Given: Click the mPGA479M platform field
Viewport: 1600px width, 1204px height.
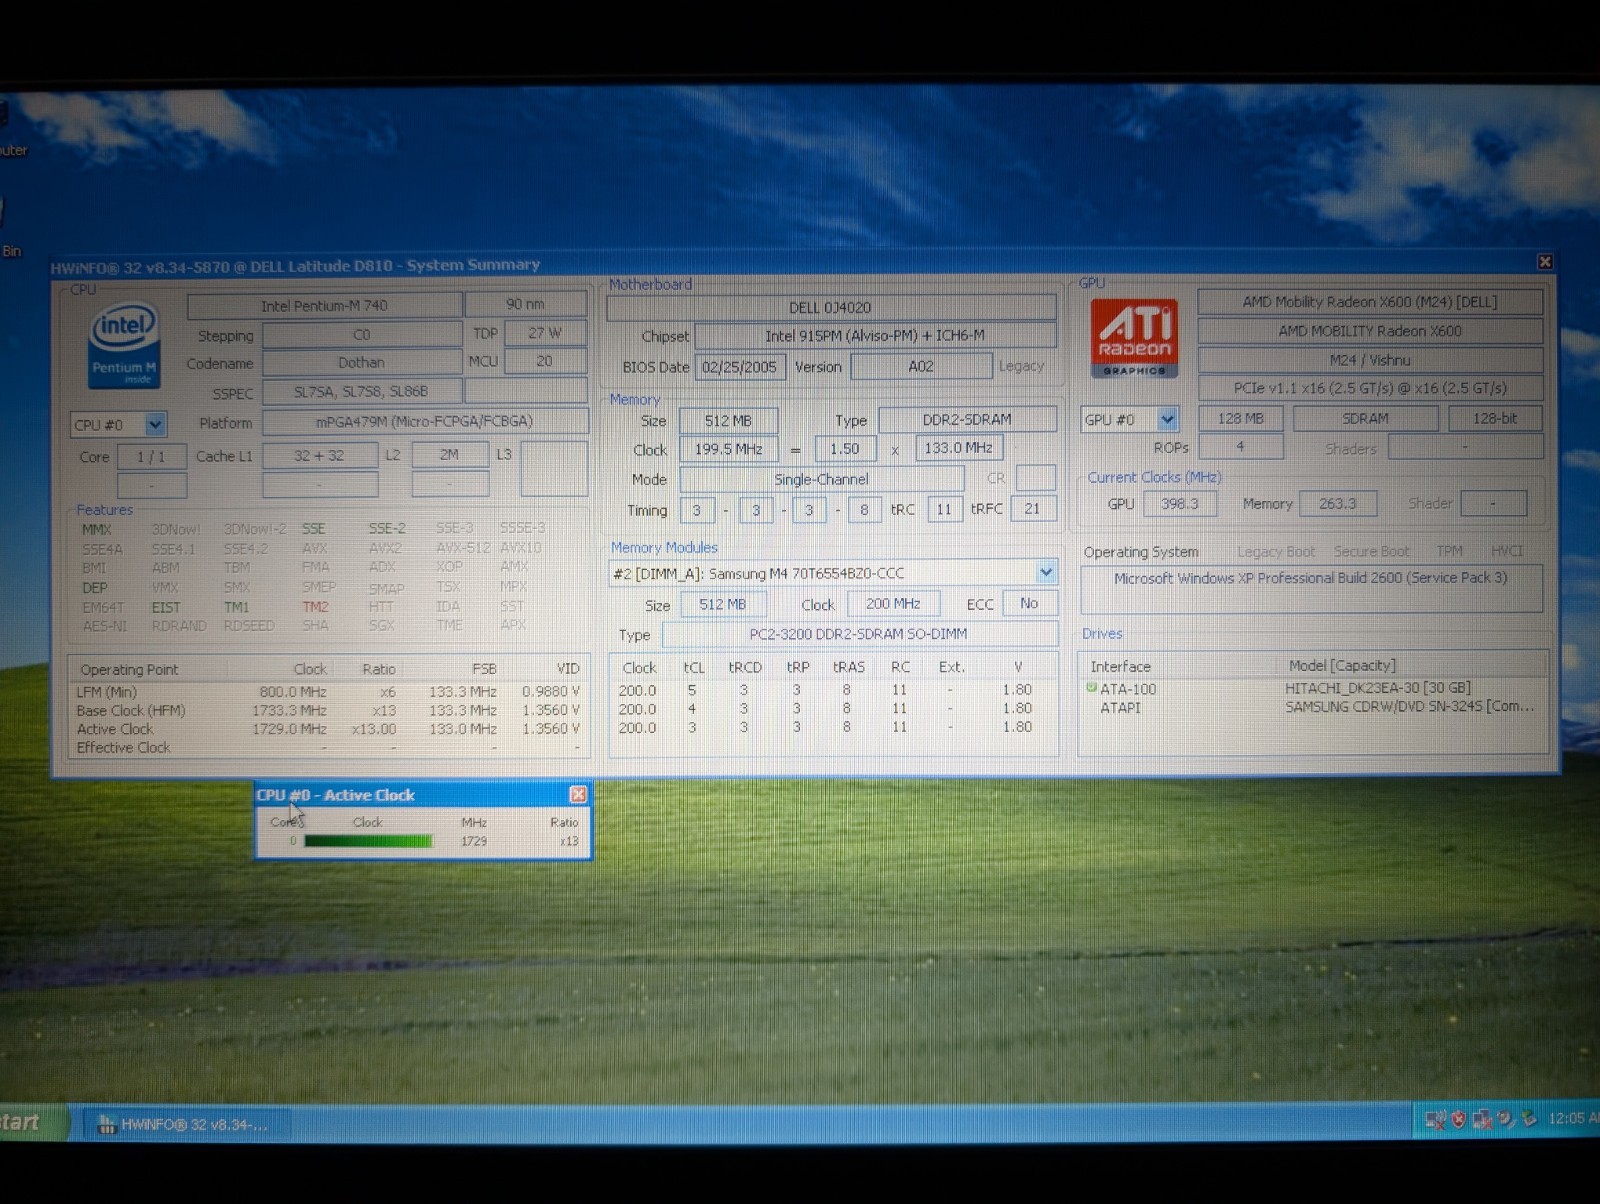Looking at the screenshot, I should click(x=425, y=421).
